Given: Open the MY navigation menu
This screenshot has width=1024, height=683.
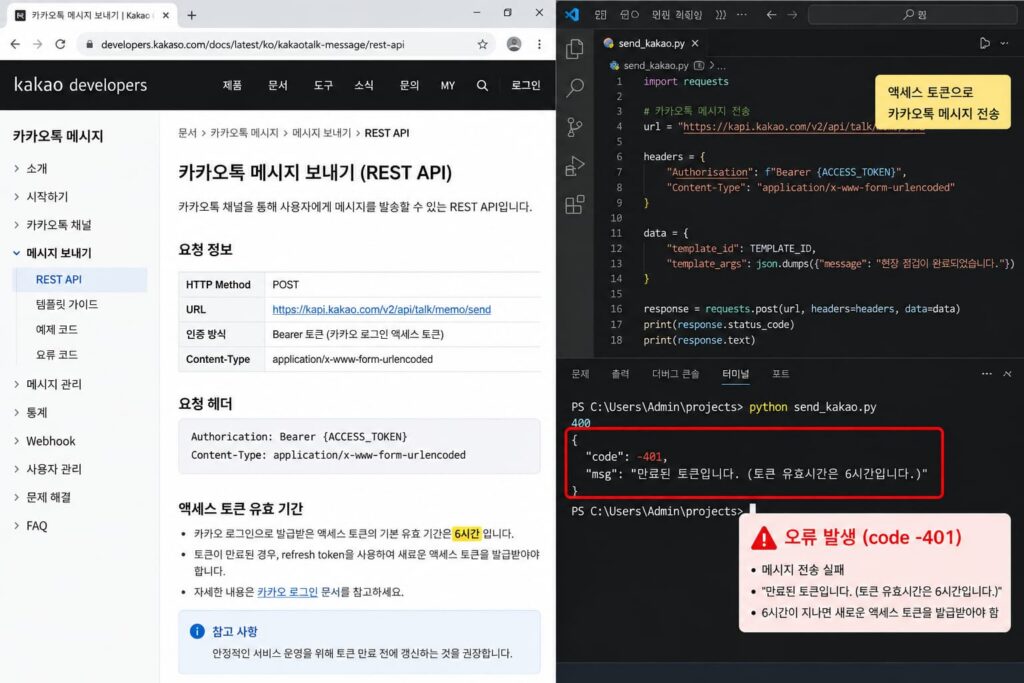Looking at the screenshot, I should [x=447, y=86].
